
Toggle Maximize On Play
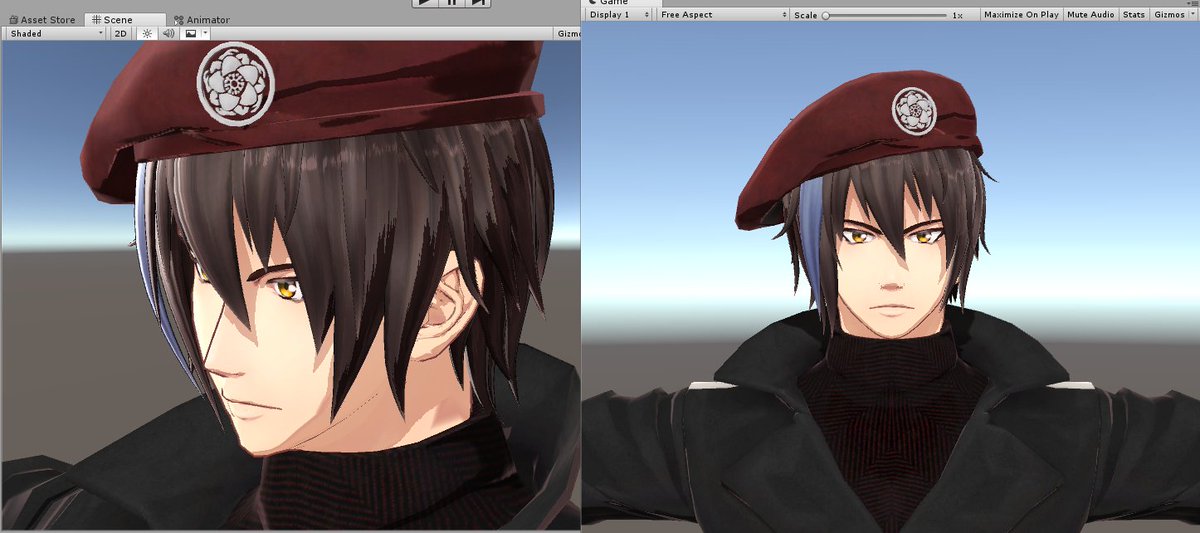click(x=1021, y=15)
